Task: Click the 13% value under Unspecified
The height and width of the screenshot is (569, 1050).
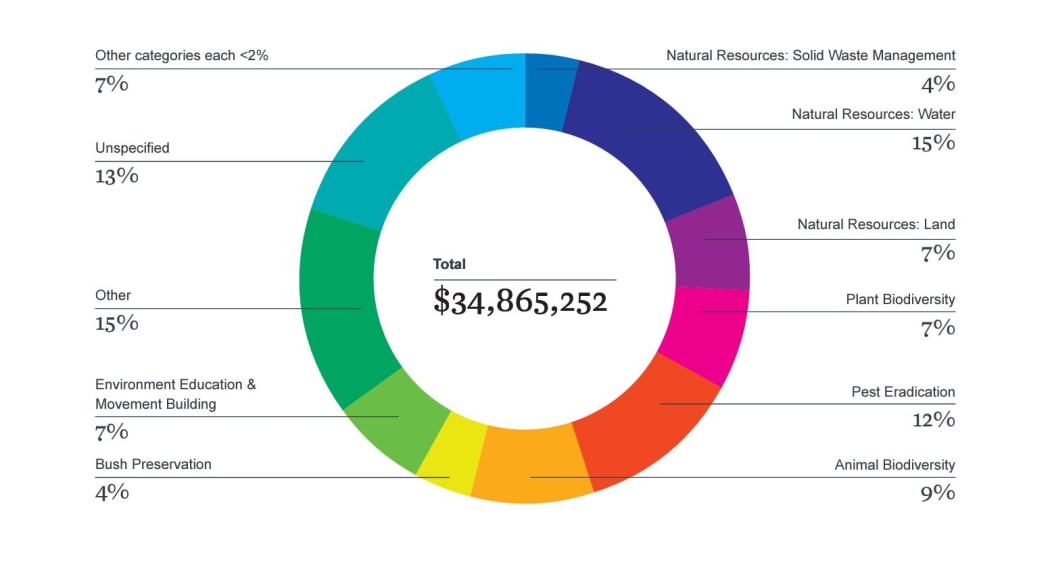Action: pyautogui.click(x=117, y=176)
